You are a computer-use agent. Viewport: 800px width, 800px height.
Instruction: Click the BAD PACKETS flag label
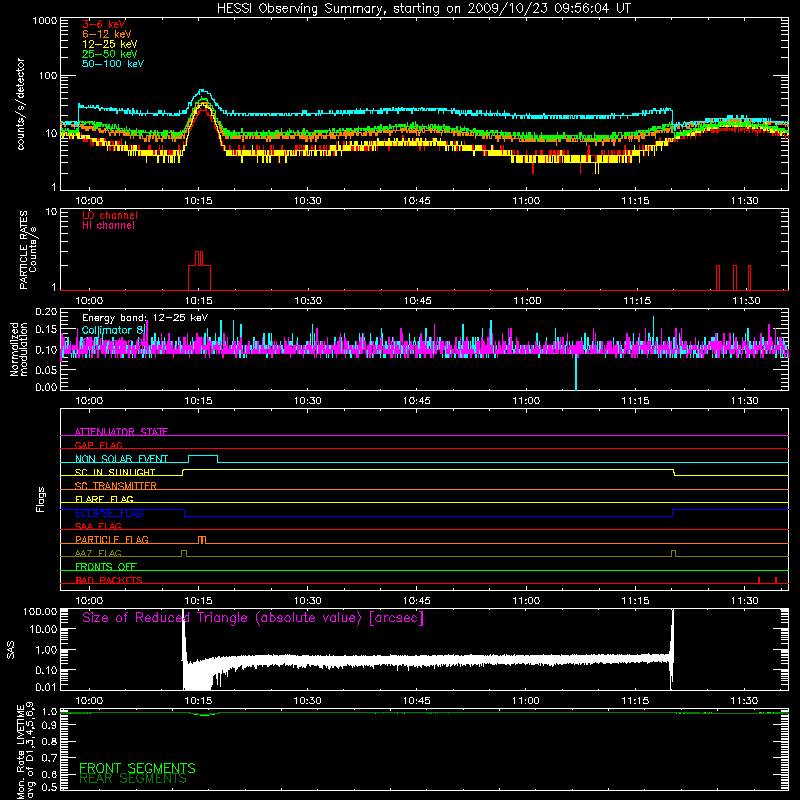pos(109,580)
